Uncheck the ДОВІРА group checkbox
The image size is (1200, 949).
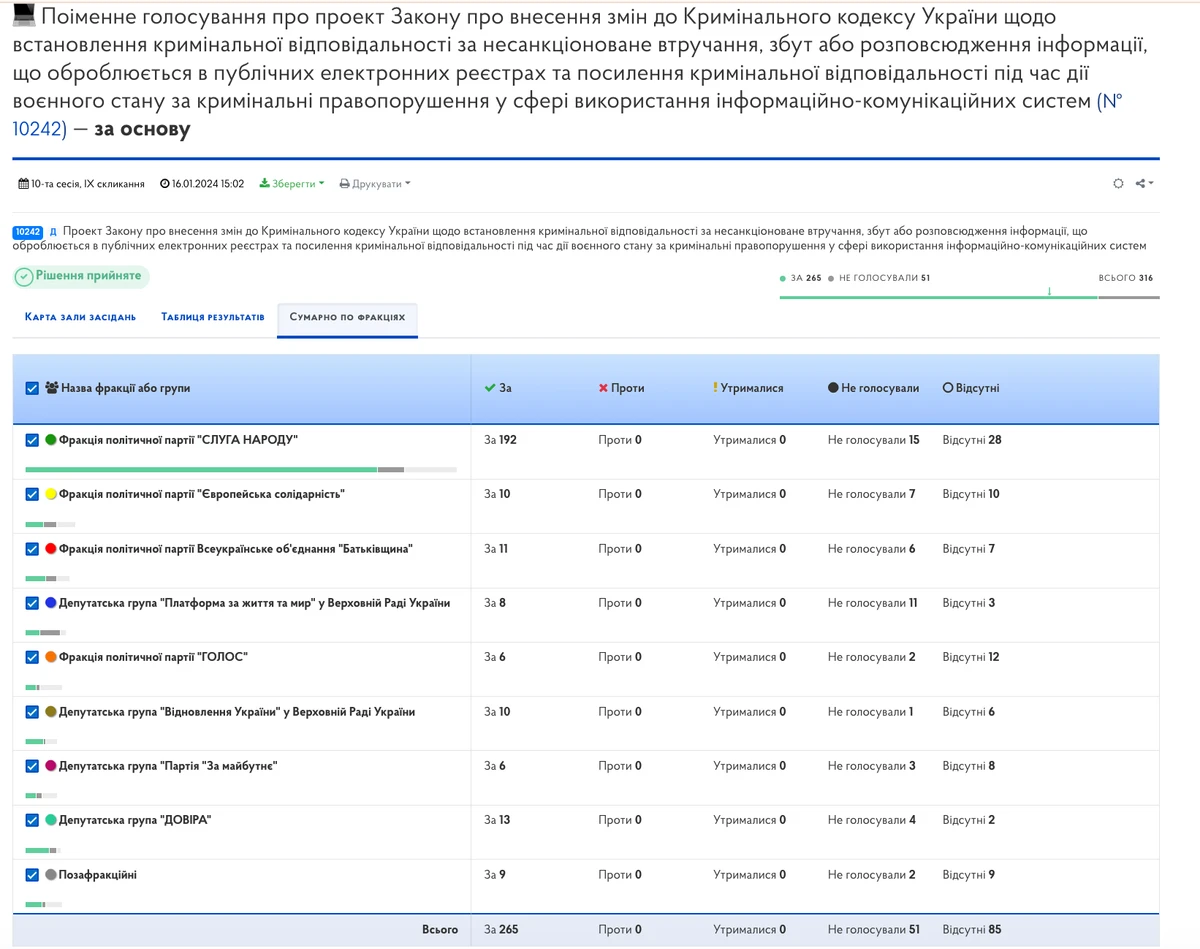tap(32, 820)
